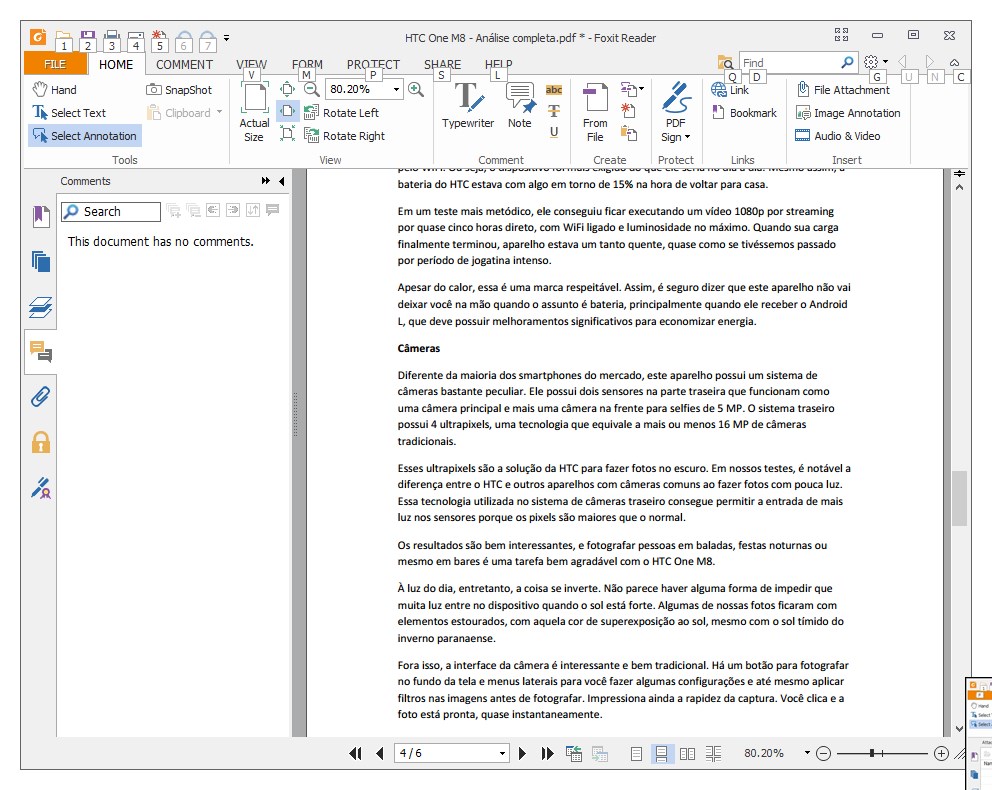This screenshot has height=790, width=992.
Task: Open the page number 4 / 6 dropdown
Action: 502,753
